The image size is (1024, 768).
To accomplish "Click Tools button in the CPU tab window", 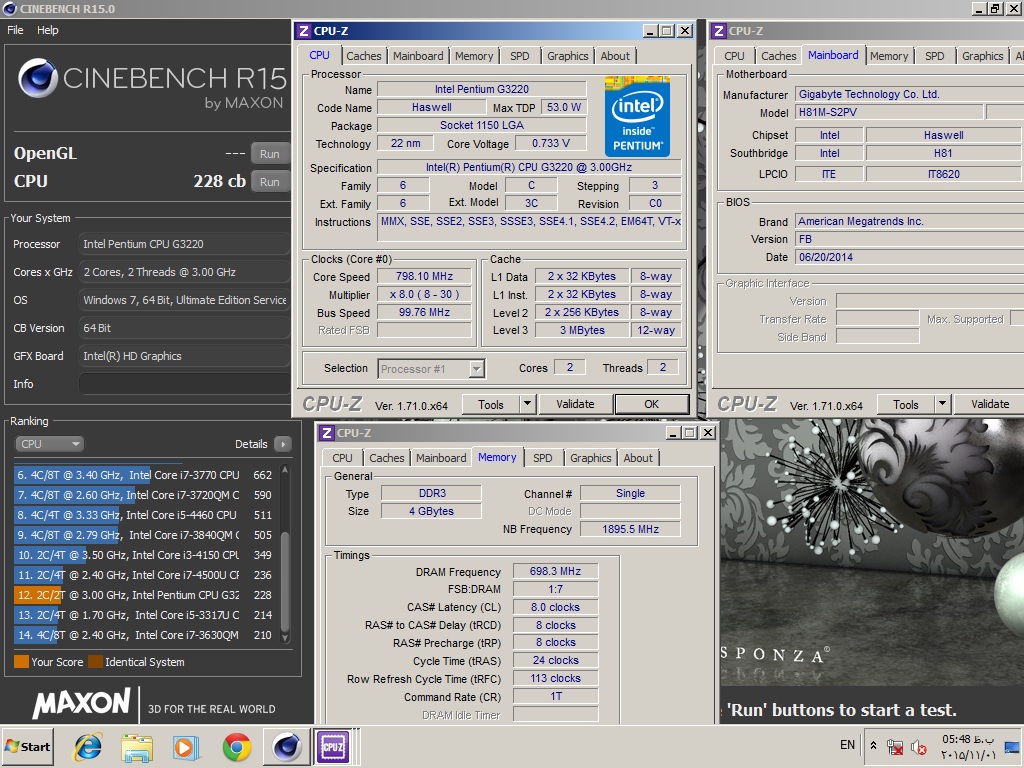I will pyautogui.click(x=490, y=405).
